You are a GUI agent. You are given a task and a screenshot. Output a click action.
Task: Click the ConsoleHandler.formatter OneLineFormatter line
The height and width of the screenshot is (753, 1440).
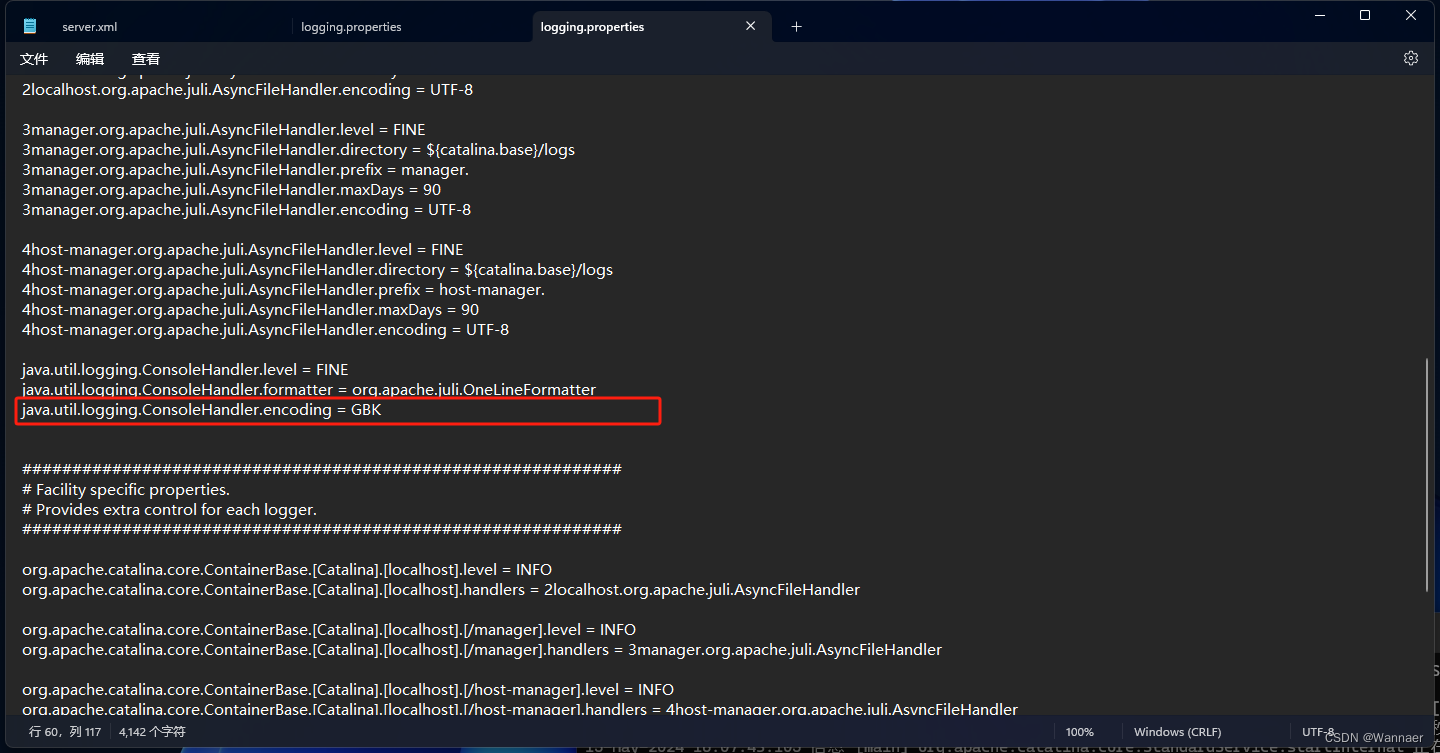click(x=309, y=390)
